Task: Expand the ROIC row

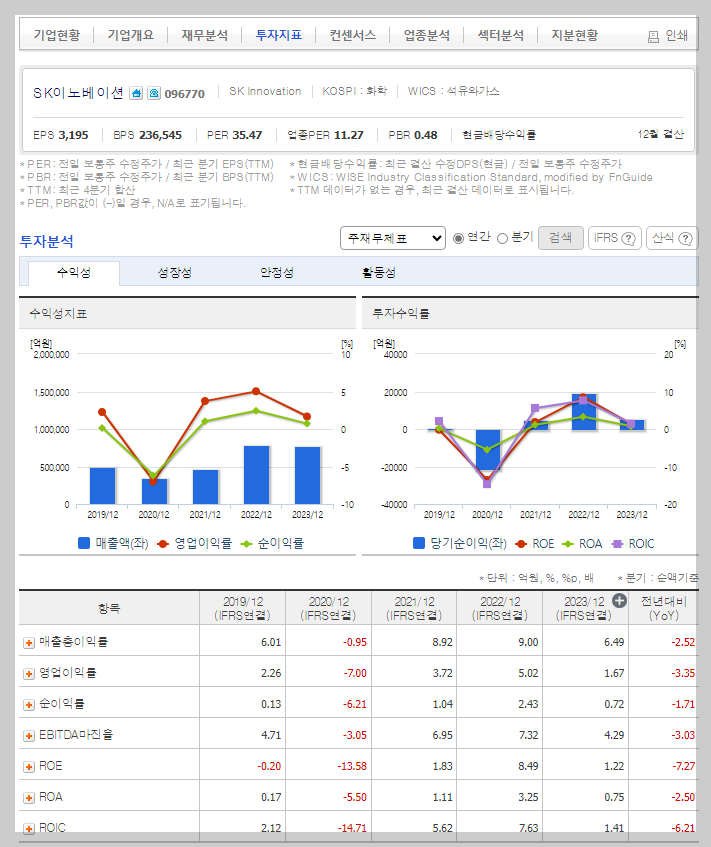Action: click(29, 829)
